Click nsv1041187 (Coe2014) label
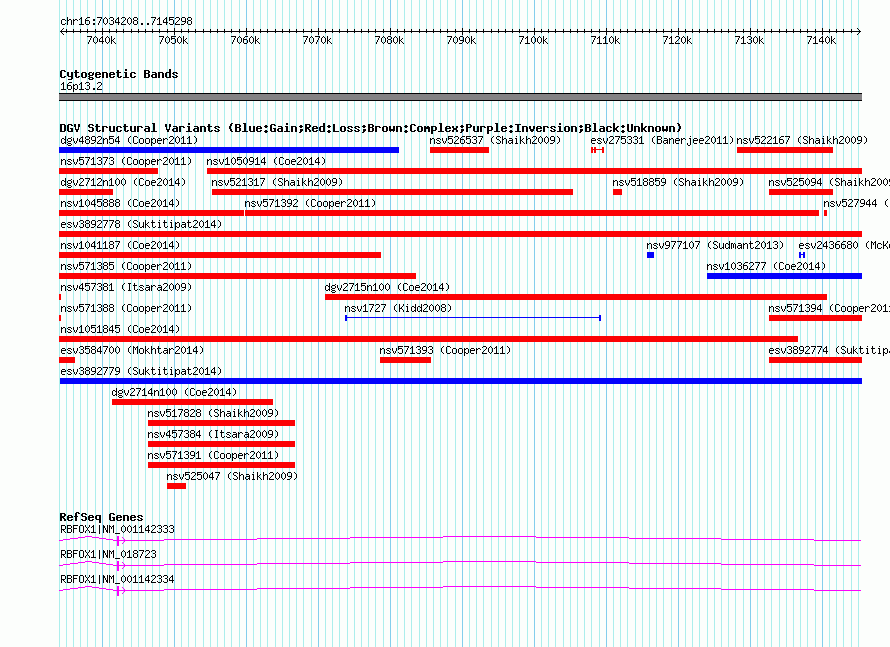Screen dimensions: 890x647 (x=120, y=245)
